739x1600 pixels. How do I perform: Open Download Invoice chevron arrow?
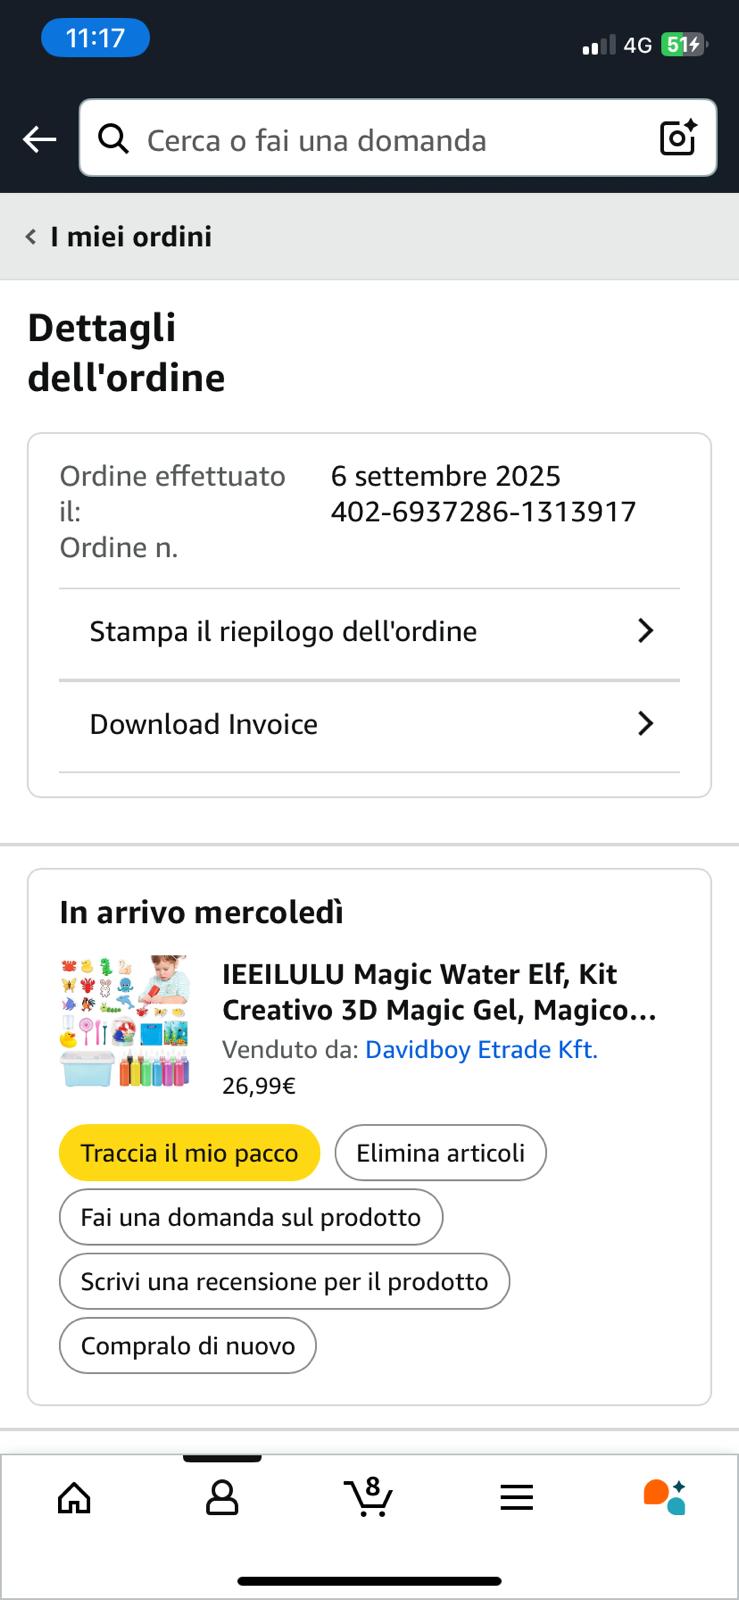coord(646,724)
